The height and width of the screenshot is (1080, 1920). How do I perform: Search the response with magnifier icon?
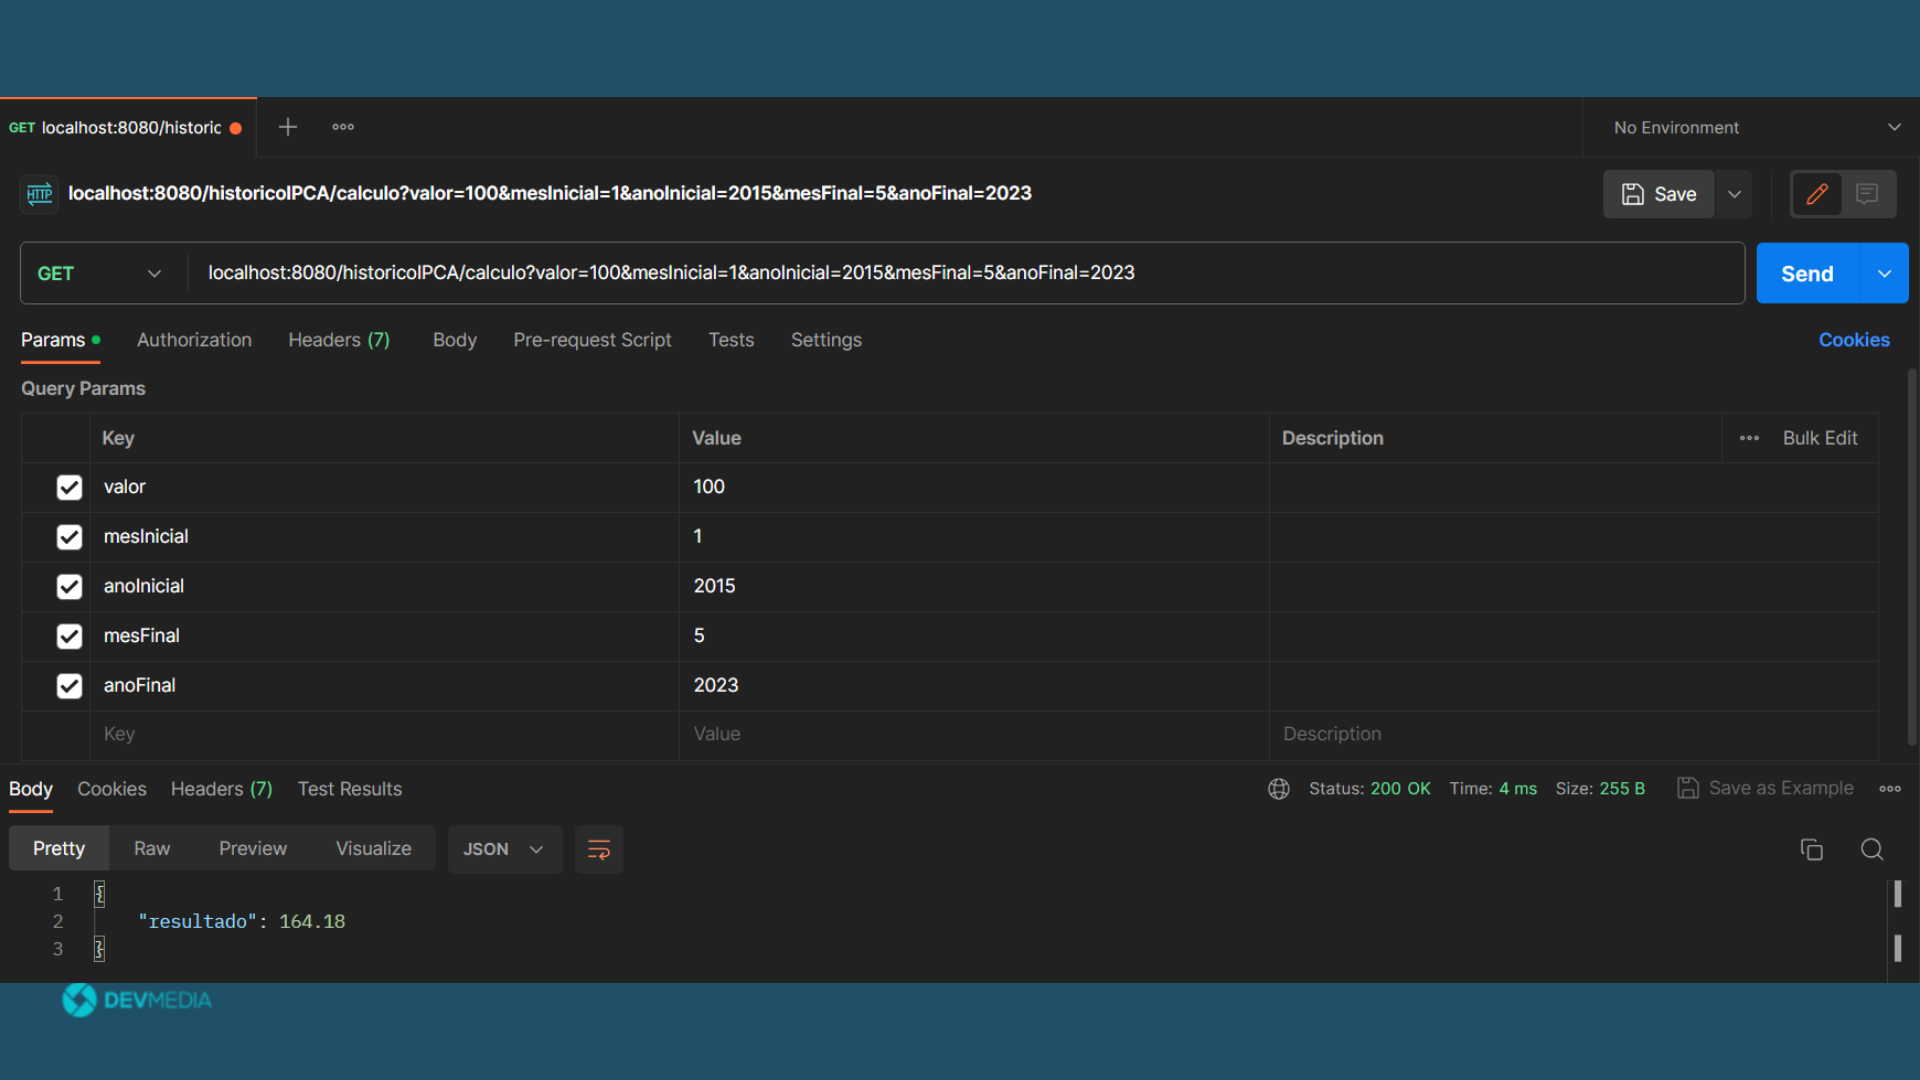pyautogui.click(x=1872, y=849)
